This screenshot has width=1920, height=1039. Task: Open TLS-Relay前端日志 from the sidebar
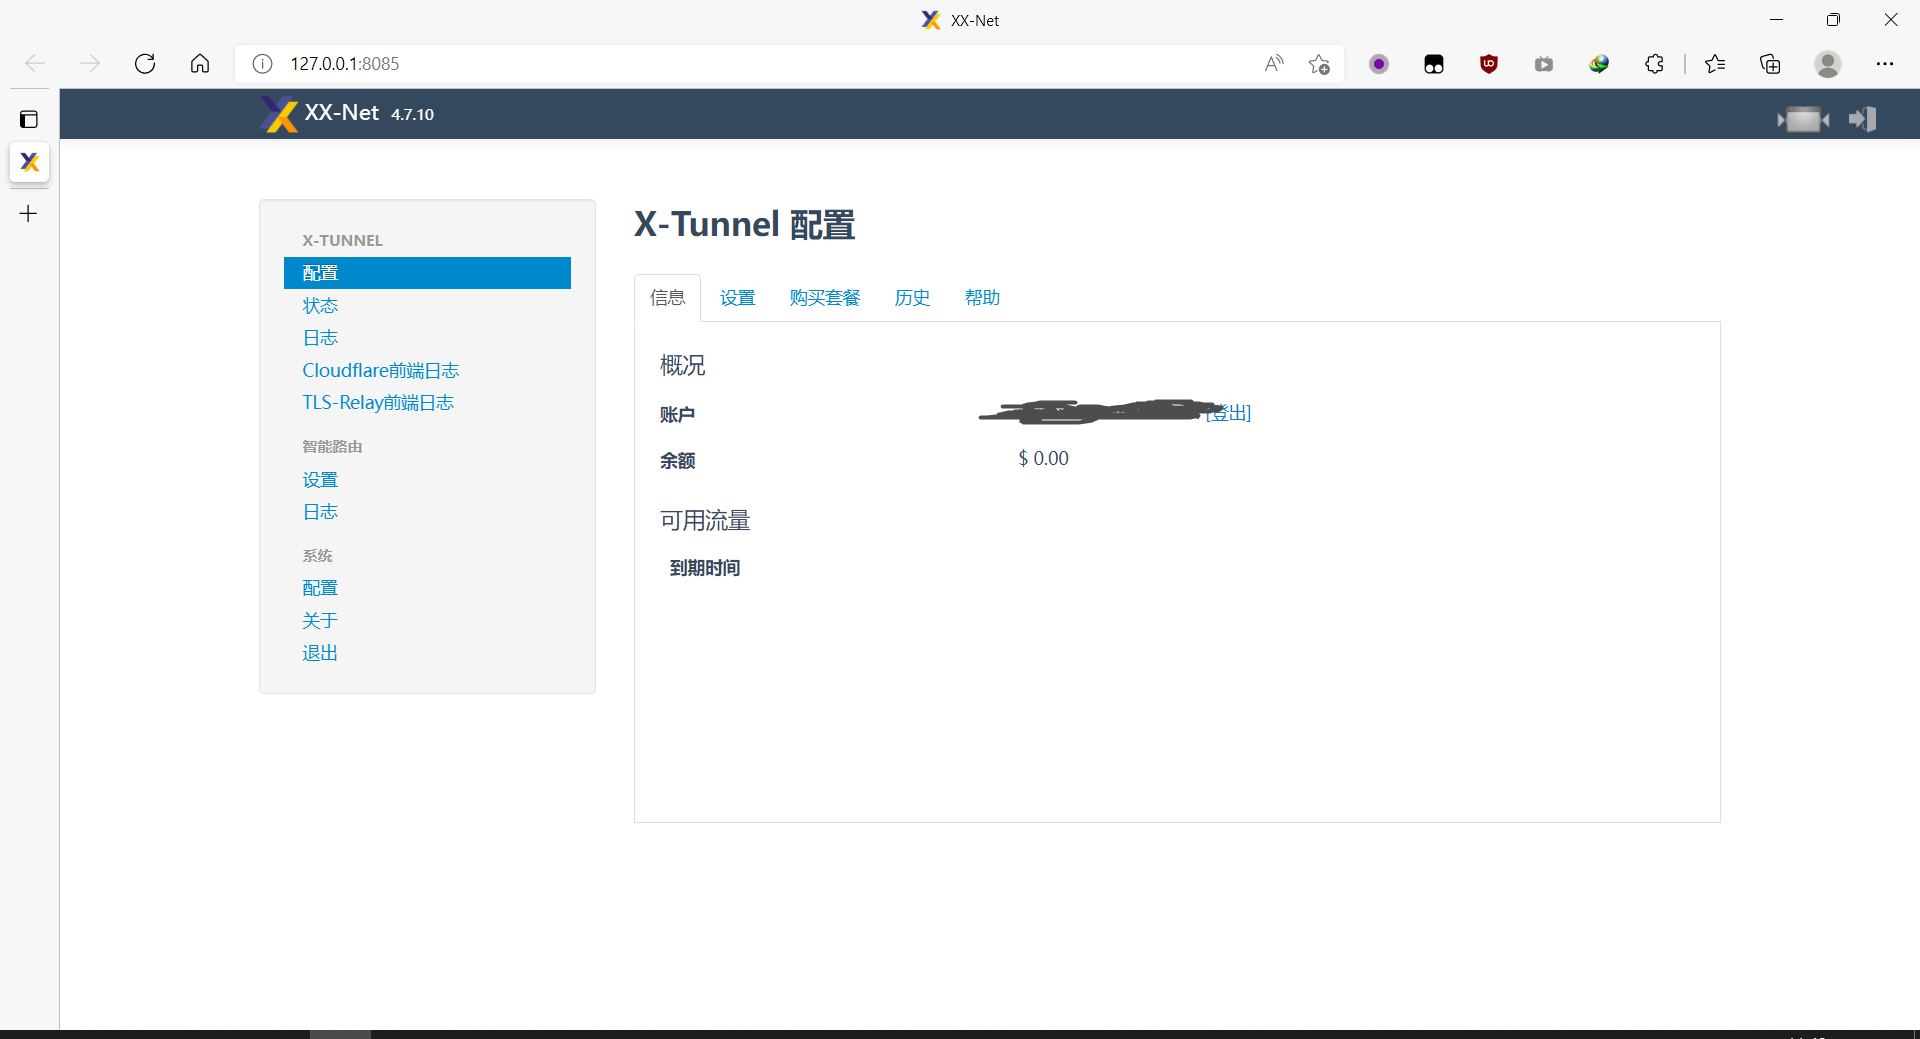[377, 402]
